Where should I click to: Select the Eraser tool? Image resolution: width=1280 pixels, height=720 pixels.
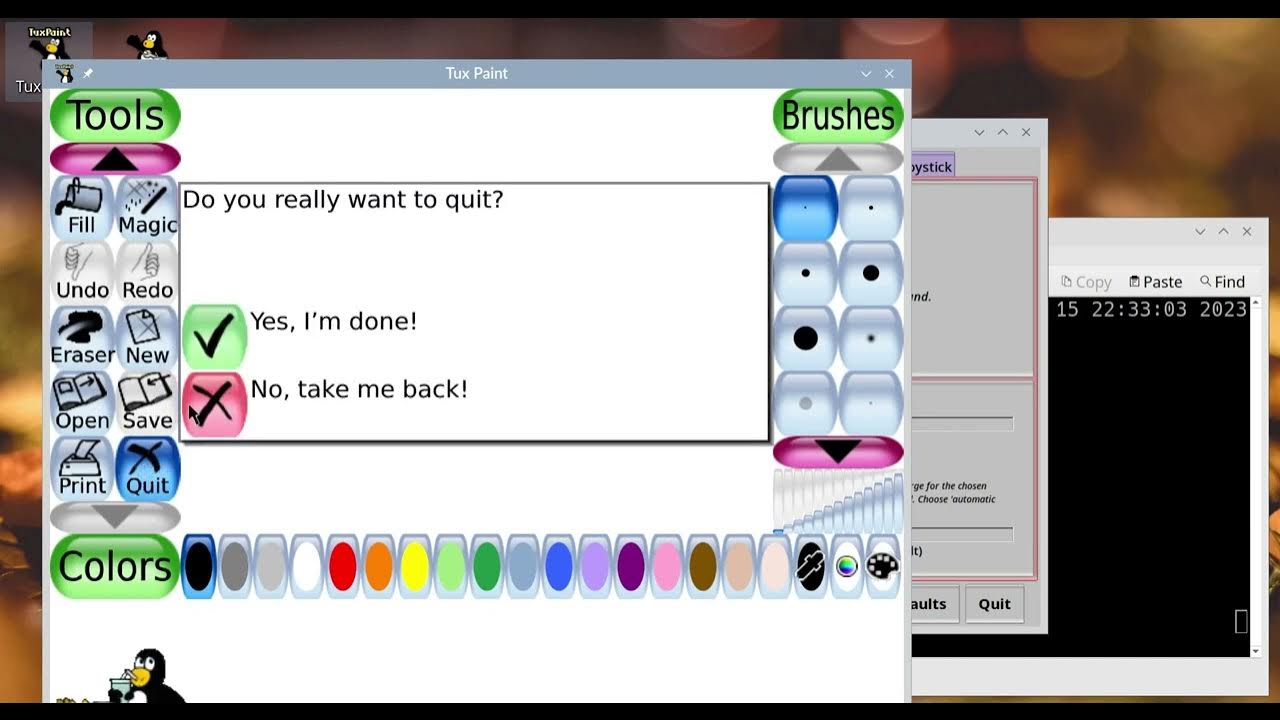[x=82, y=338]
